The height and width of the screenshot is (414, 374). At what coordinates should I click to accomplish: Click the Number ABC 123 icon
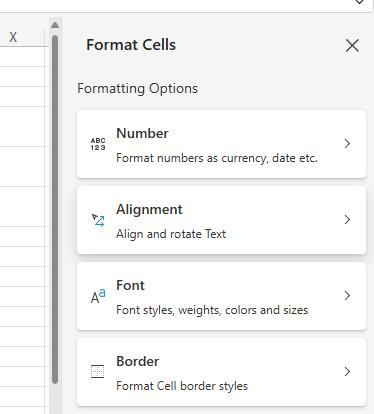pos(98,144)
